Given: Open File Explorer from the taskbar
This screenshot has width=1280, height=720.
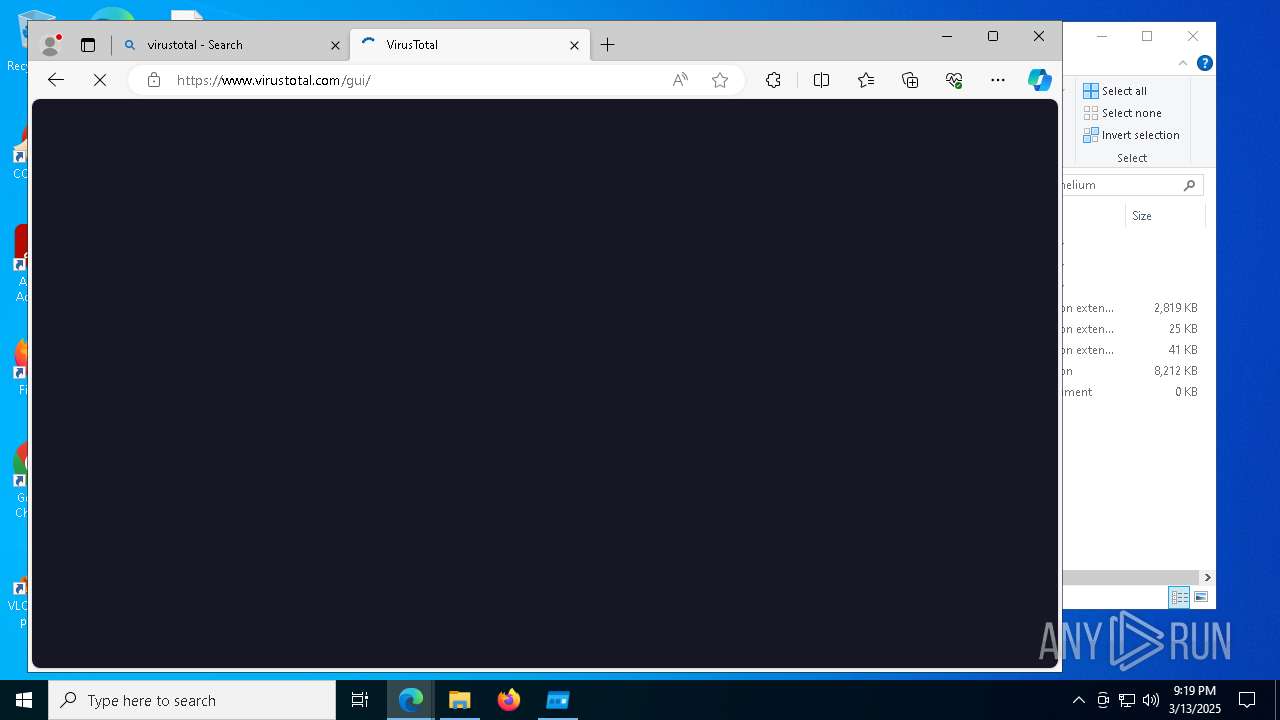Looking at the screenshot, I should tap(460, 700).
